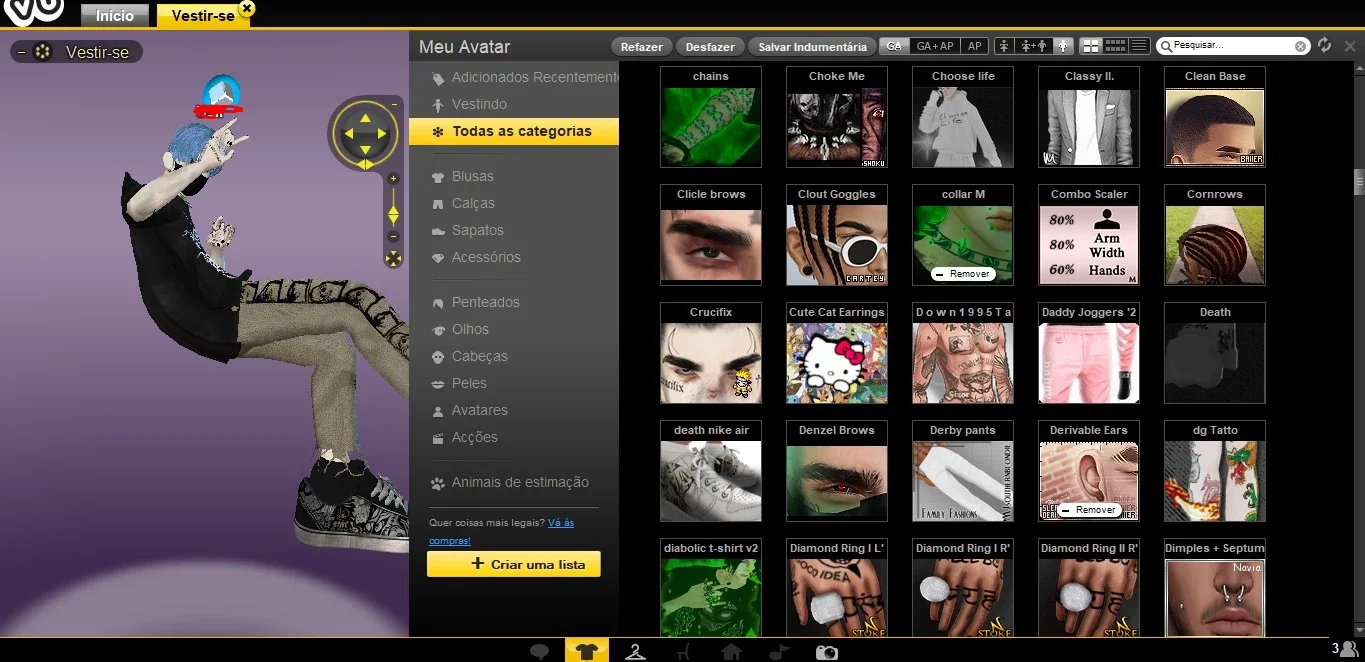Select Todas as categorias

pyautogui.click(x=514, y=131)
